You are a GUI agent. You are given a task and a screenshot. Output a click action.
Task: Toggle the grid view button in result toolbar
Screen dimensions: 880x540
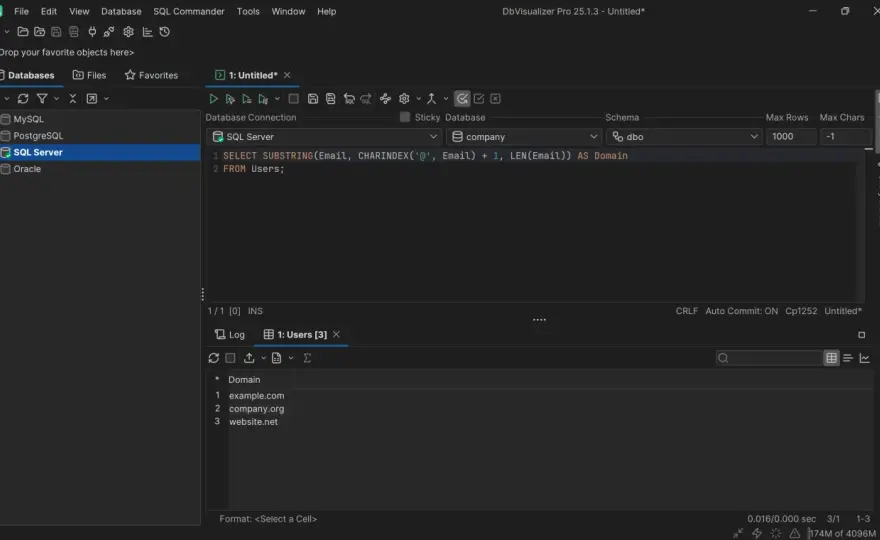[x=831, y=358]
